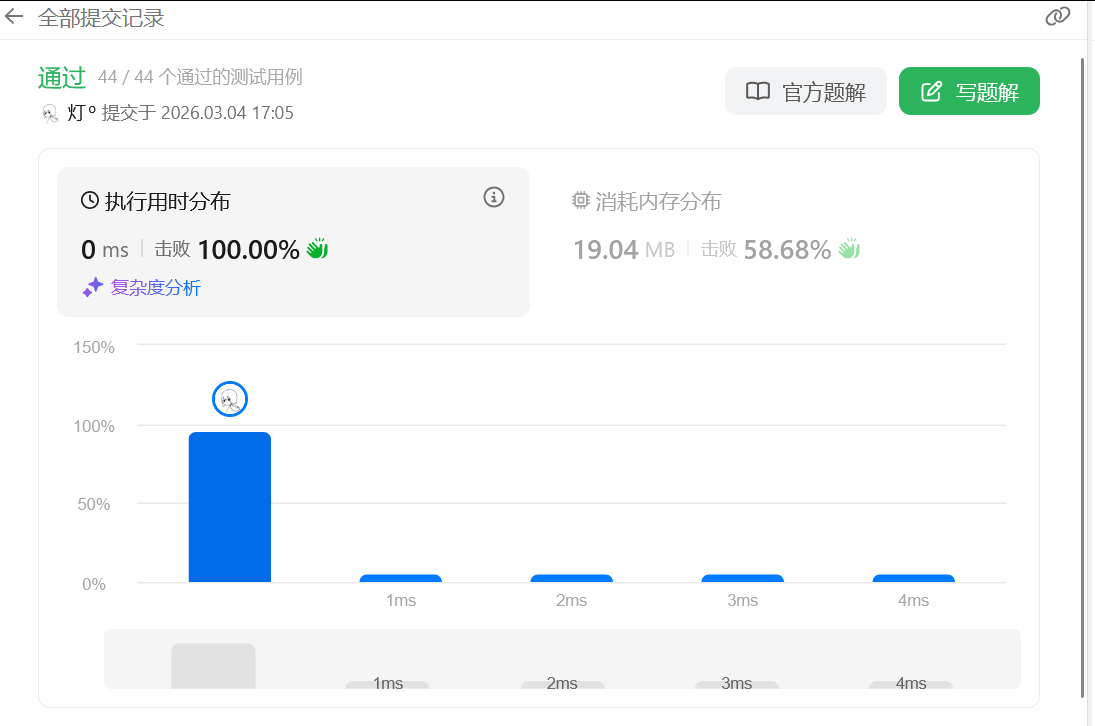Click the clock icon next to 执行用时分布
The image size is (1095, 726).
coord(90,201)
